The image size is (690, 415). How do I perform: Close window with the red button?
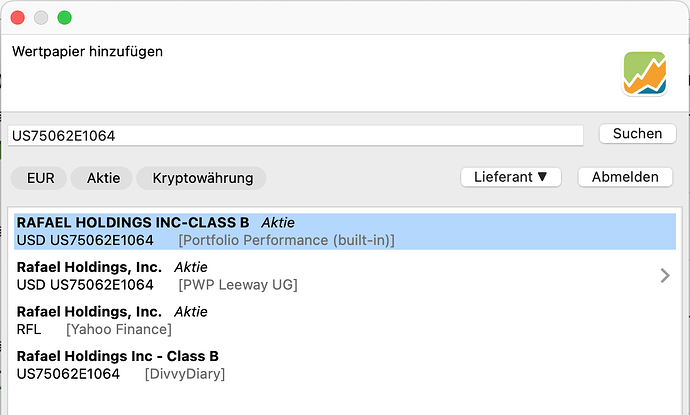click(18, 18)
